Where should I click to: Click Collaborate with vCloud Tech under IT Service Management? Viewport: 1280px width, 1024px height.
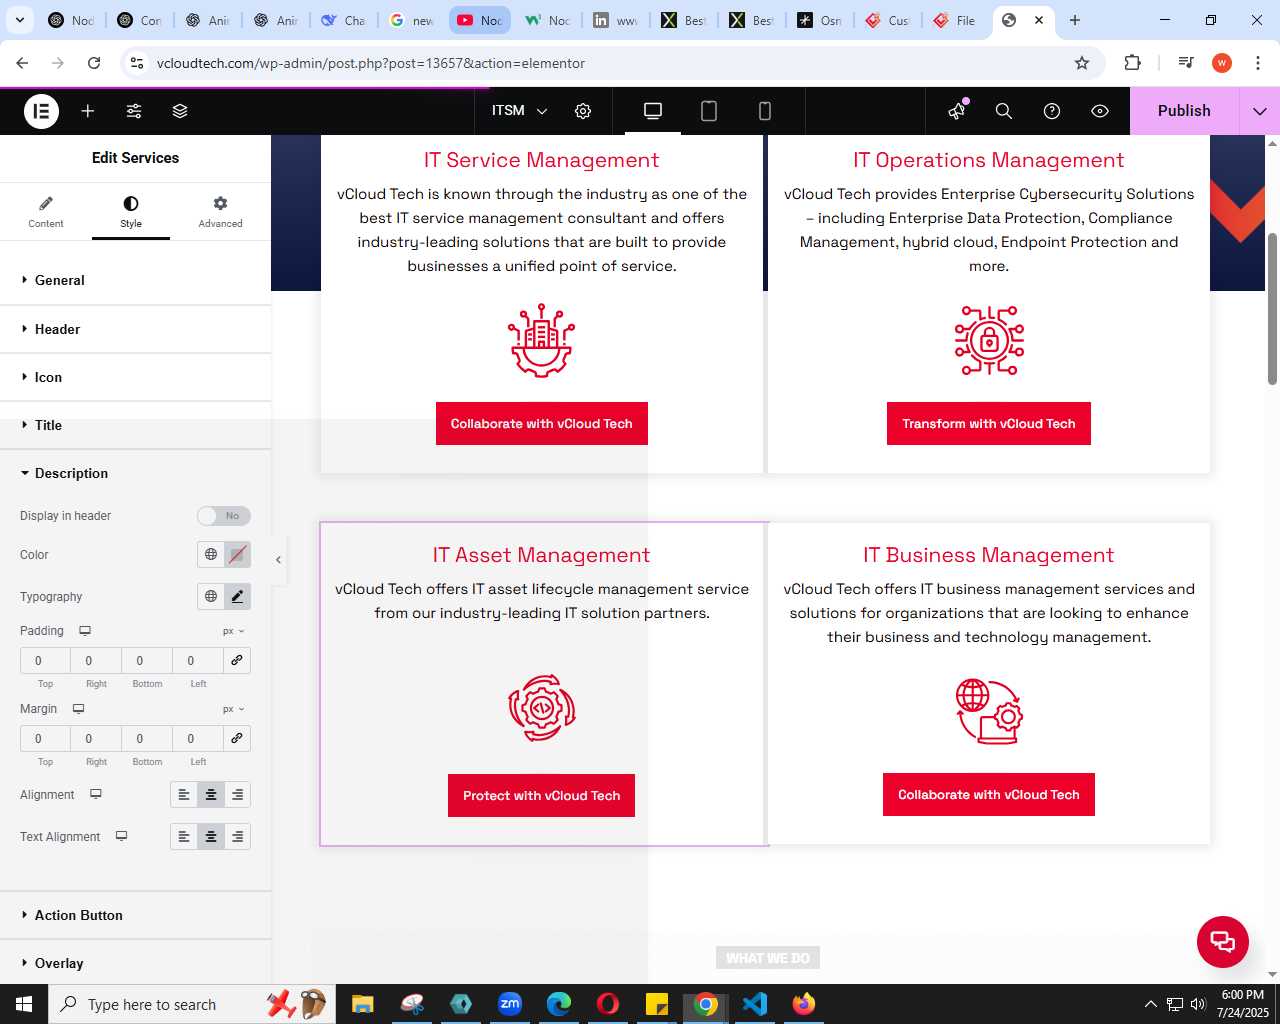tap(541, 424)
